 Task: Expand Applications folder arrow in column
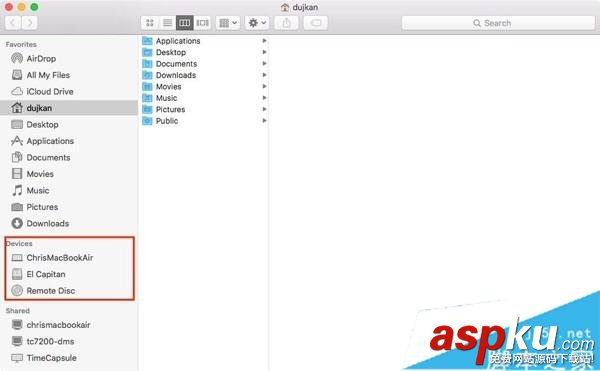pyautogui.click(x=264, y=41)
